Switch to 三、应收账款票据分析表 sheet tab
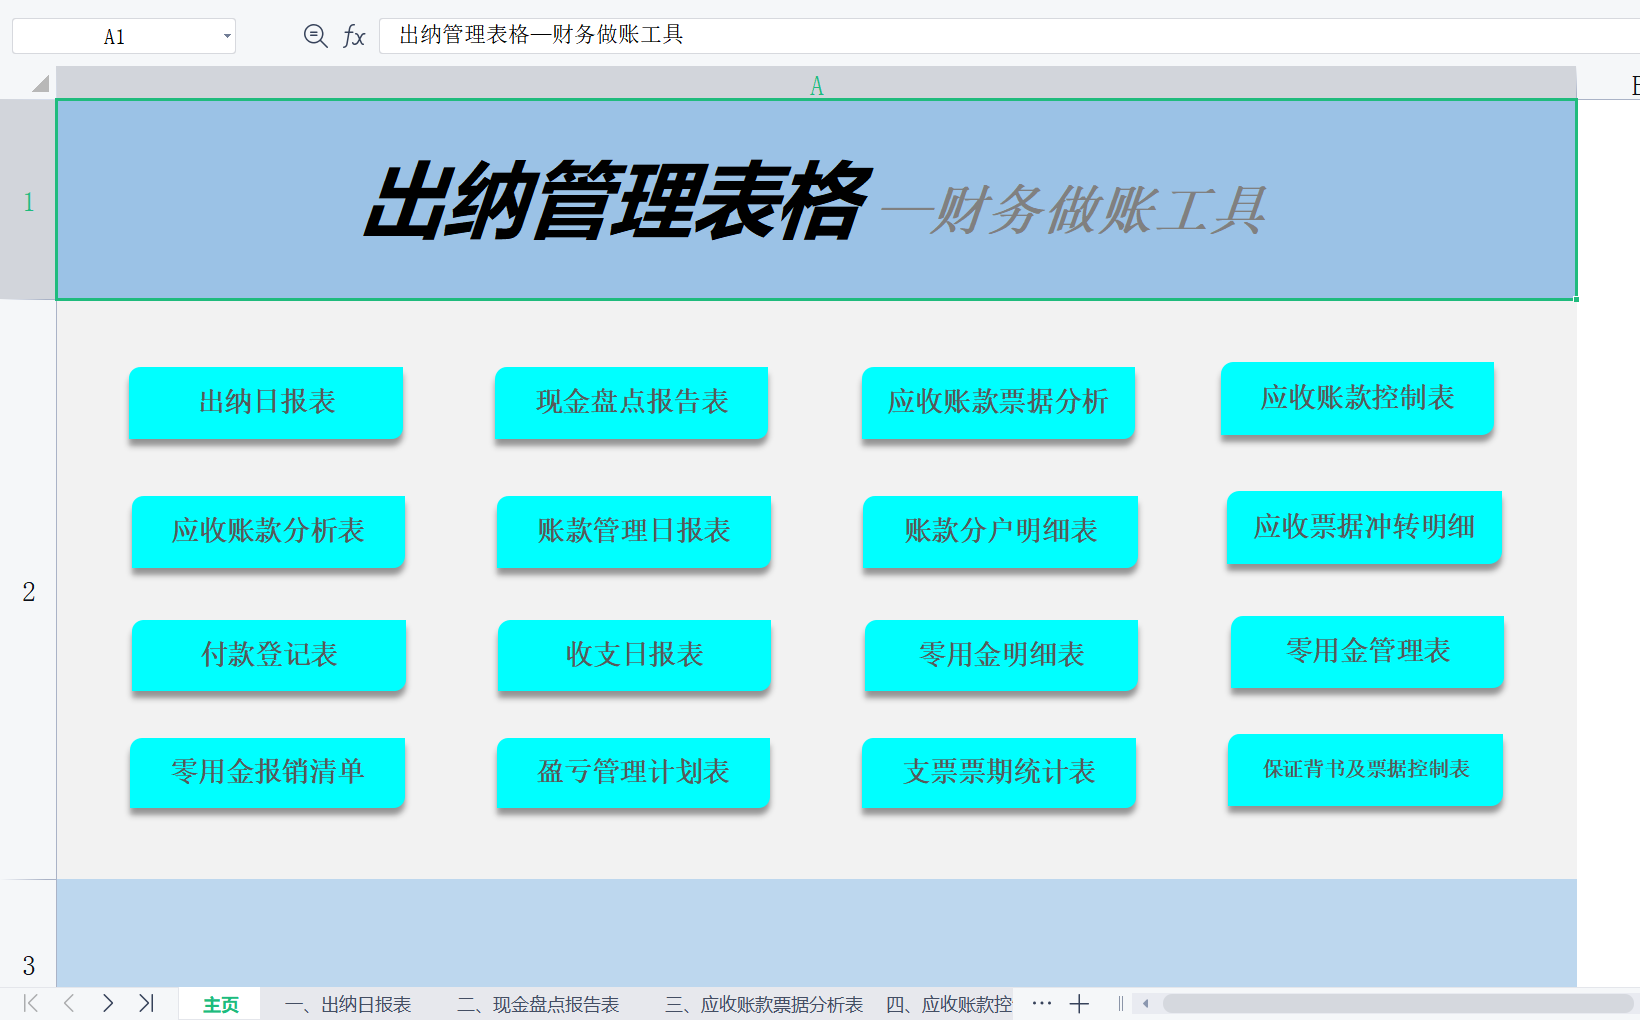Viewport: 1640px width, 1020px height. click(x=764, y=1004)
